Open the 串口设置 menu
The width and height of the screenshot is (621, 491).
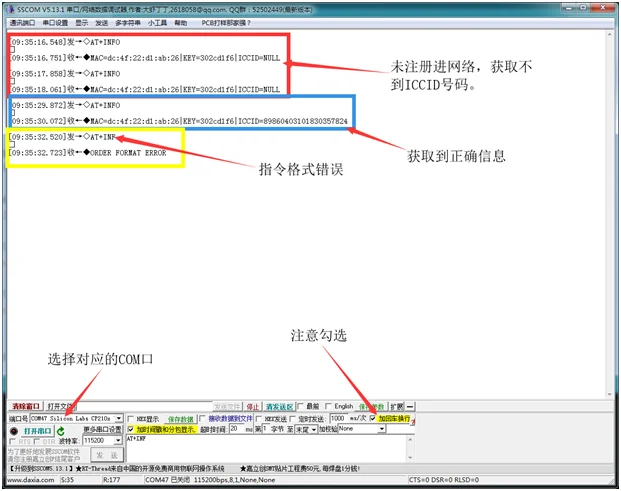tap(55, 23)
